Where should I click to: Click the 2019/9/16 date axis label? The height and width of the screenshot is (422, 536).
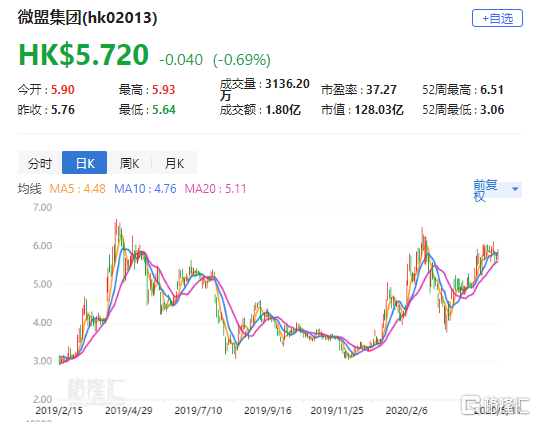click(x=268, y=410)
